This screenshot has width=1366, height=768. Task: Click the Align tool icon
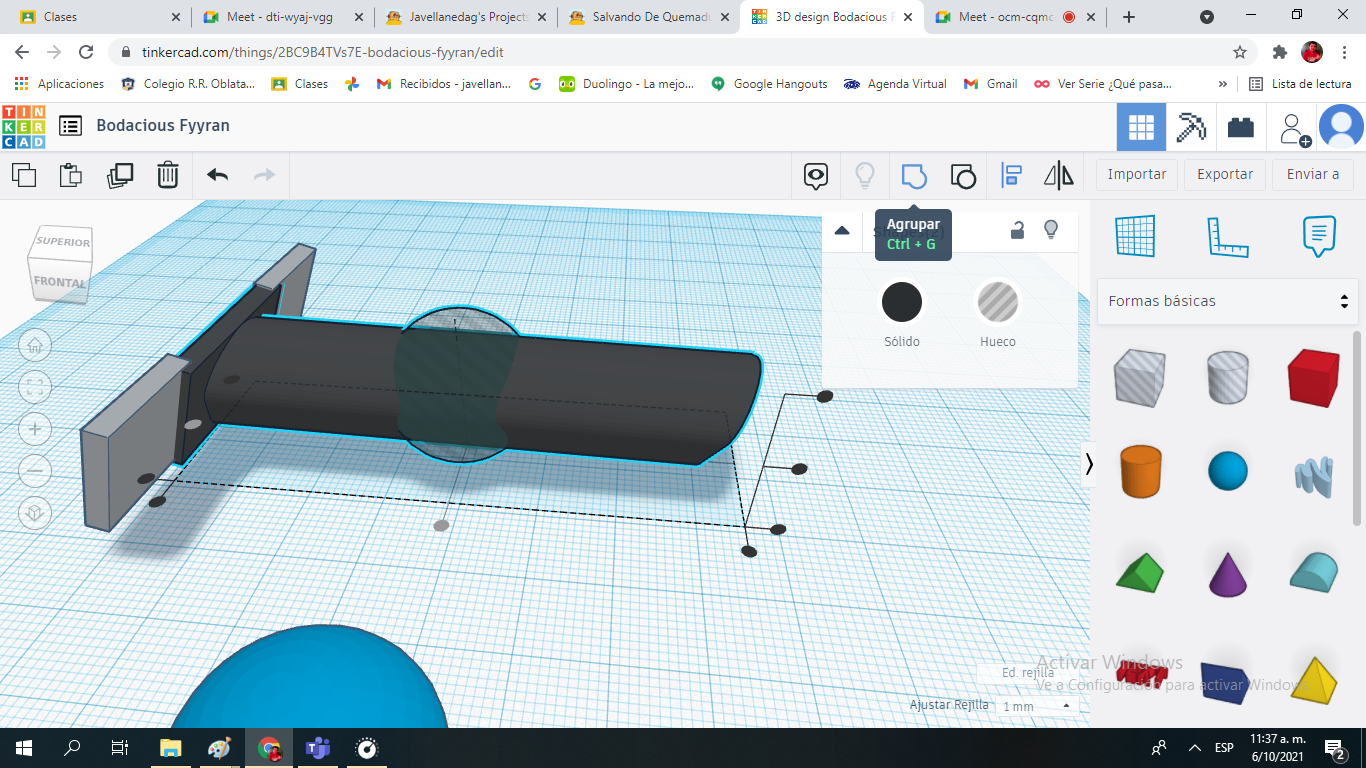[1011, 176]
